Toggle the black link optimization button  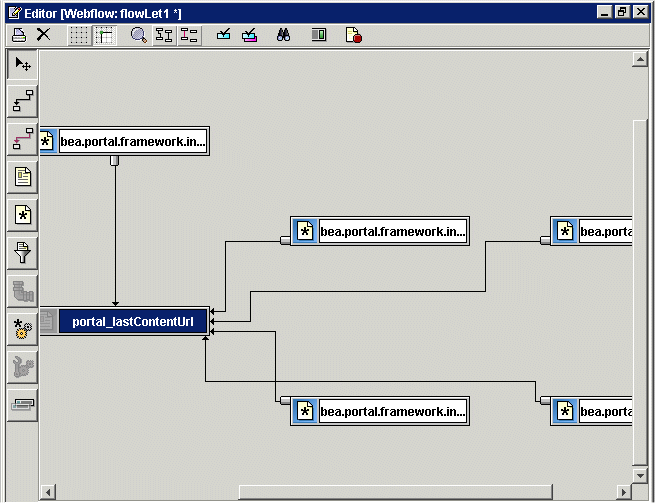tap(164, 36)
